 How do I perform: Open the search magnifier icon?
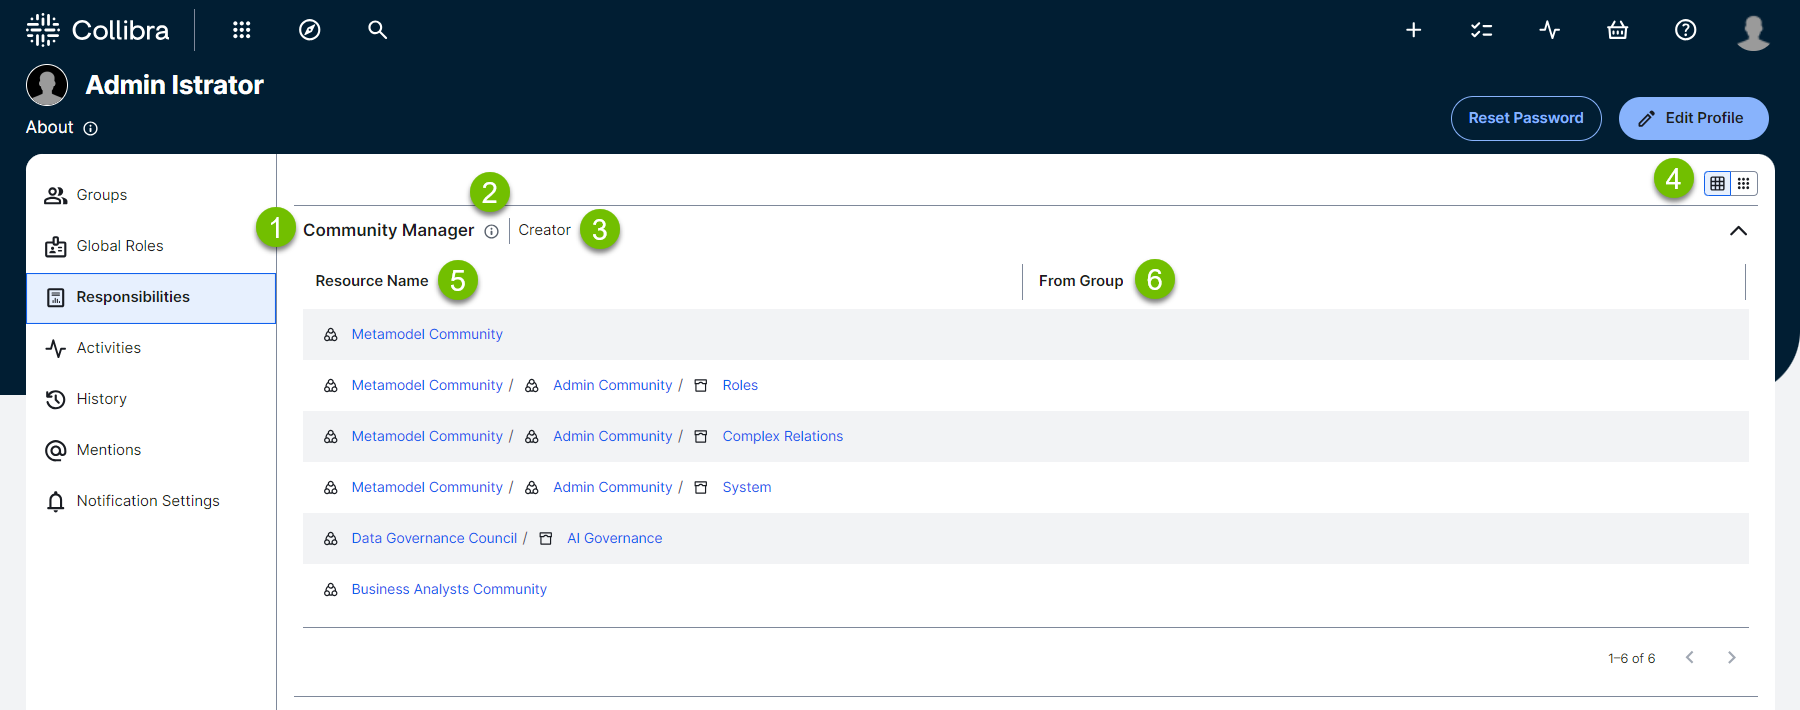(x=377, y=30)
